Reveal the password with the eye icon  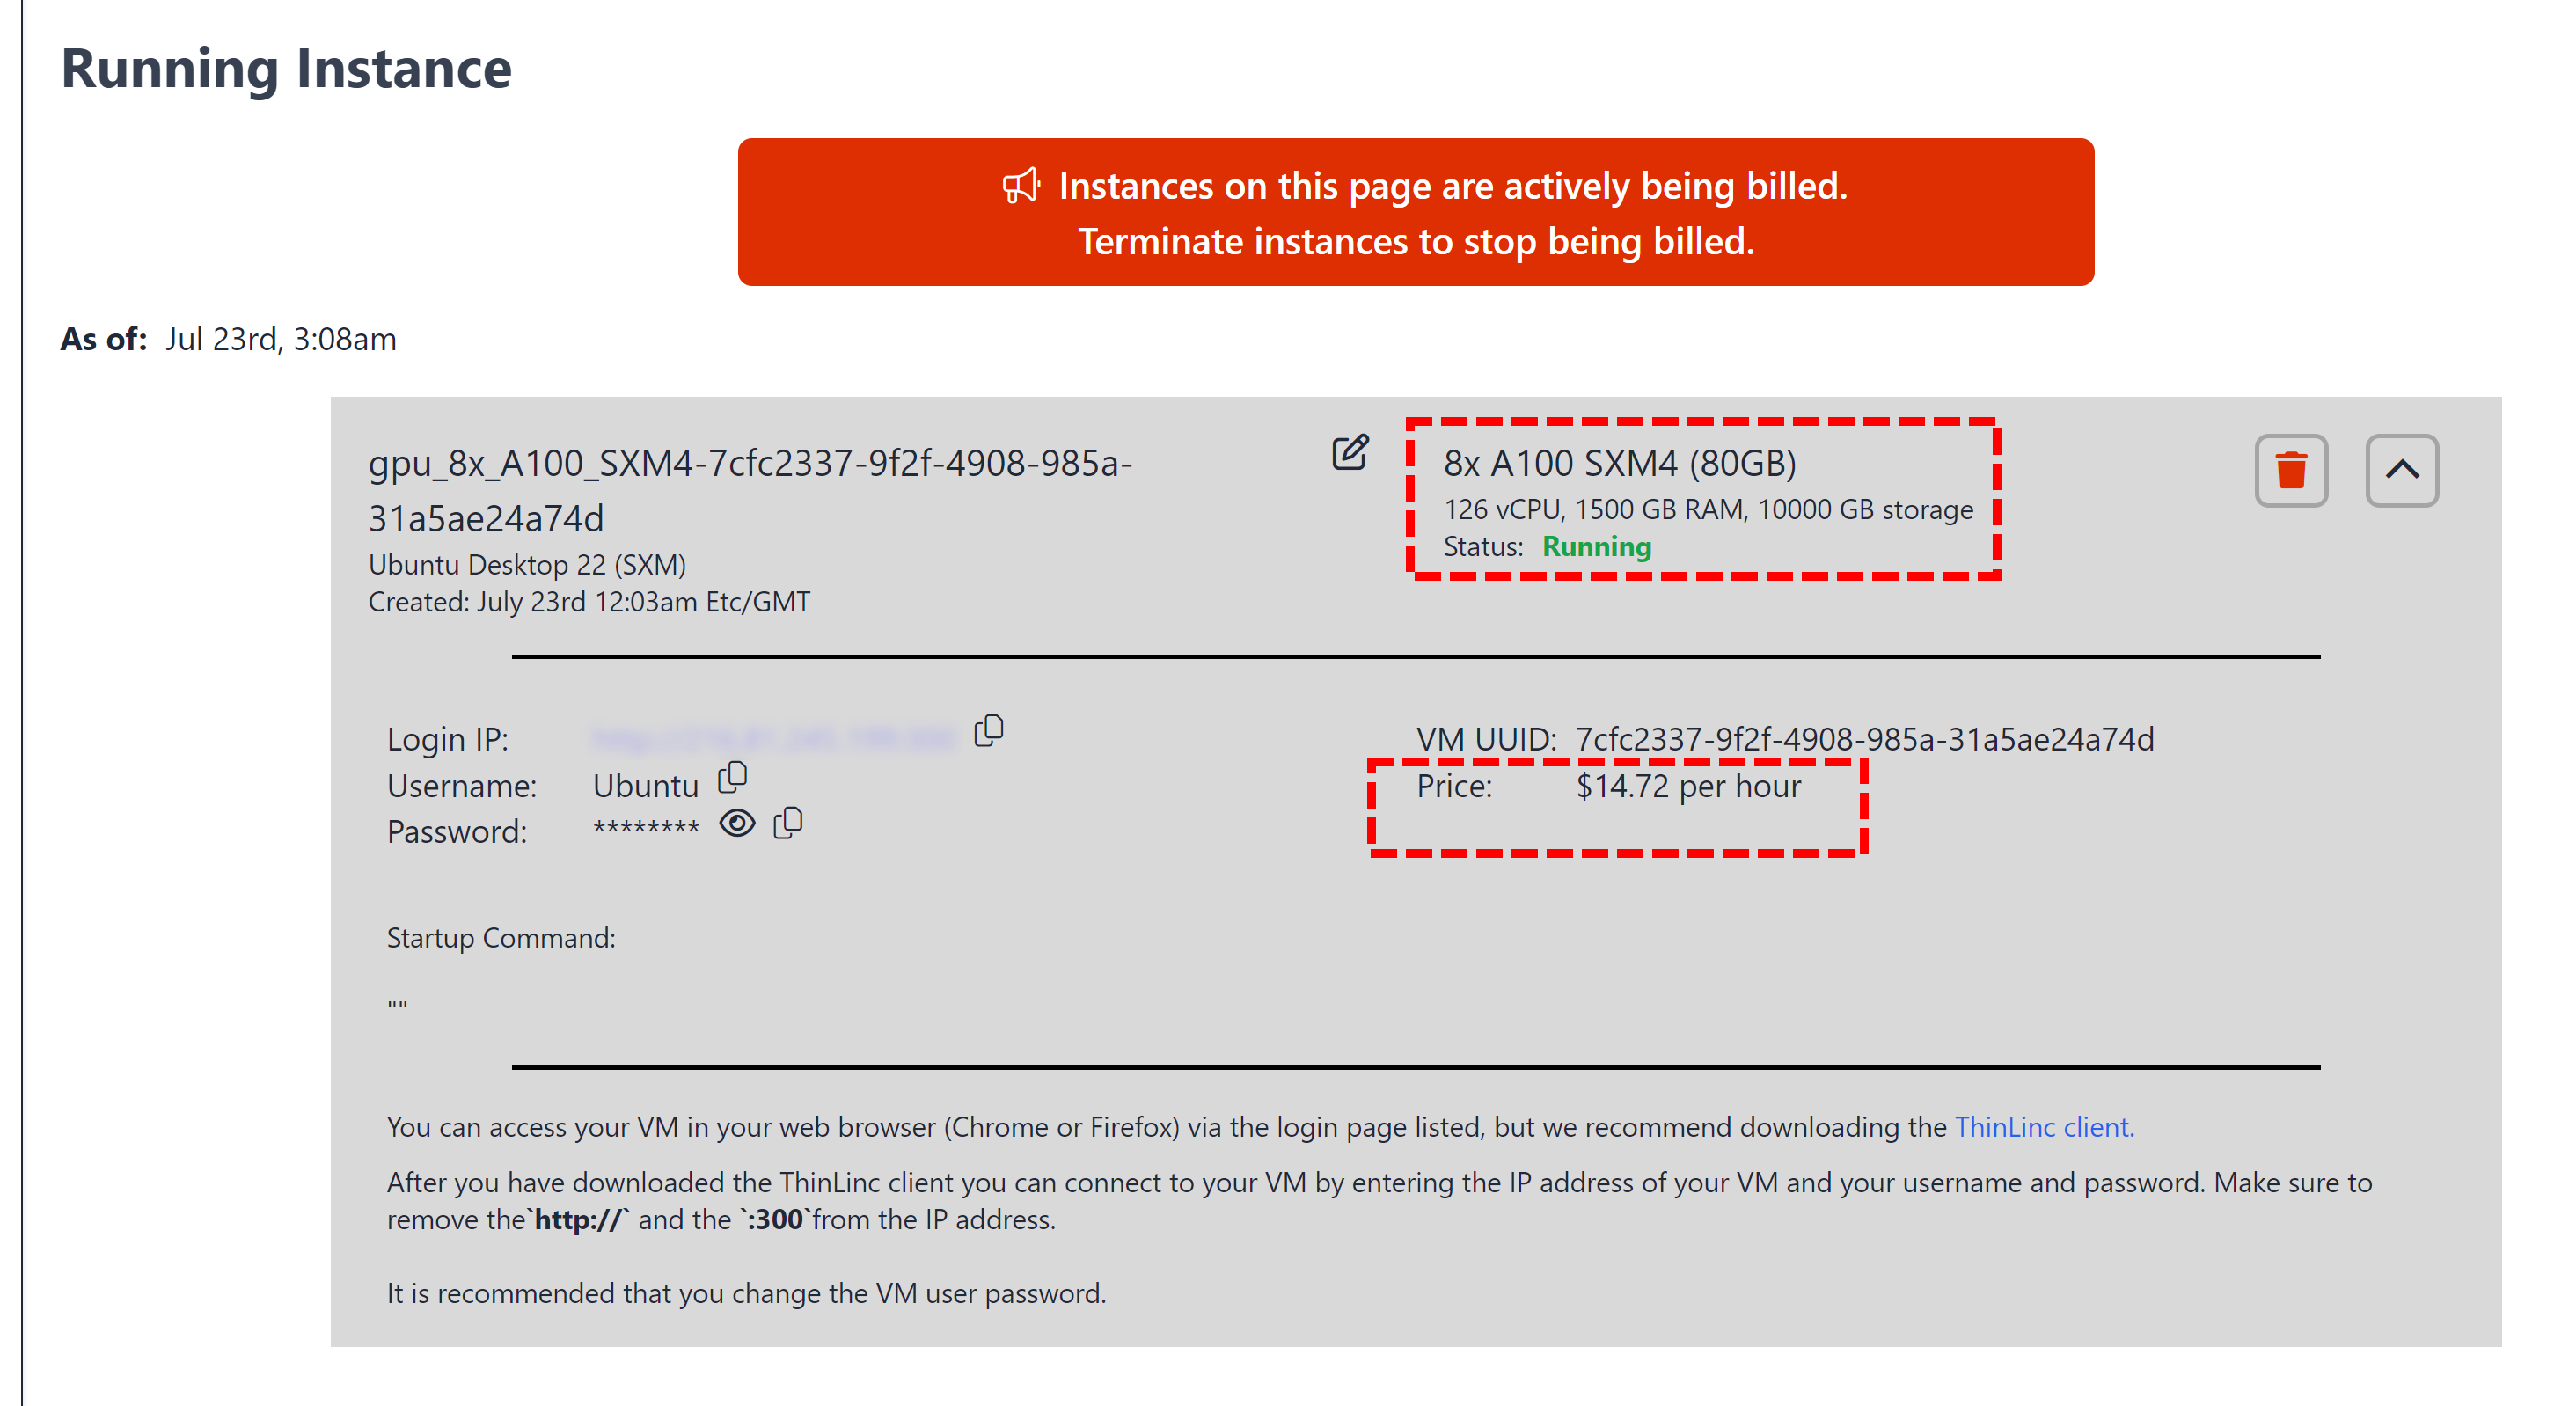tap(737, 823)
